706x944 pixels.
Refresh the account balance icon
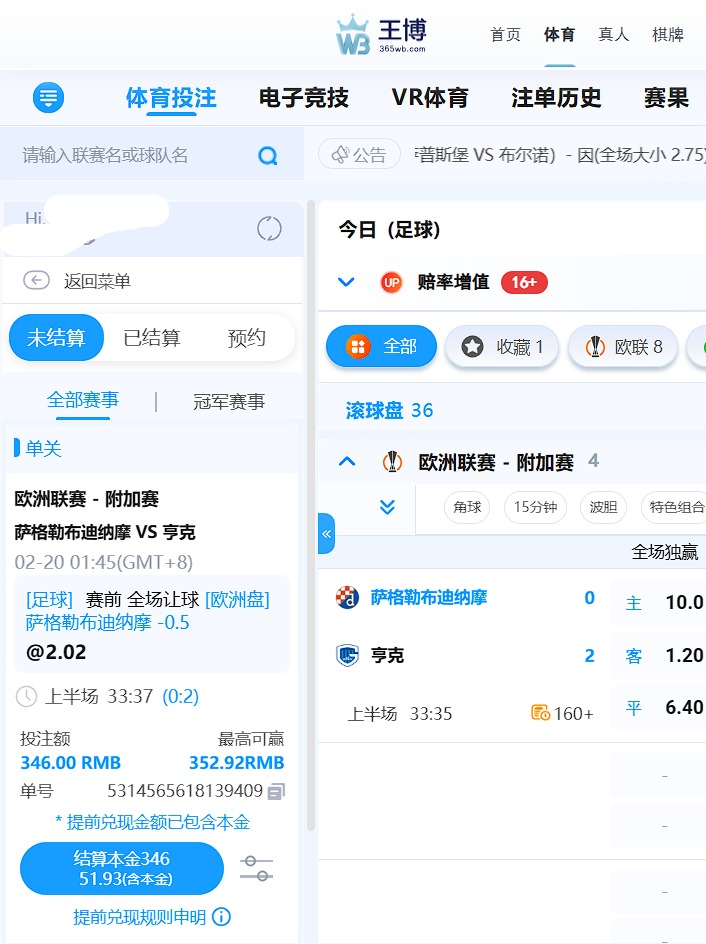click(x=269, y=228)
